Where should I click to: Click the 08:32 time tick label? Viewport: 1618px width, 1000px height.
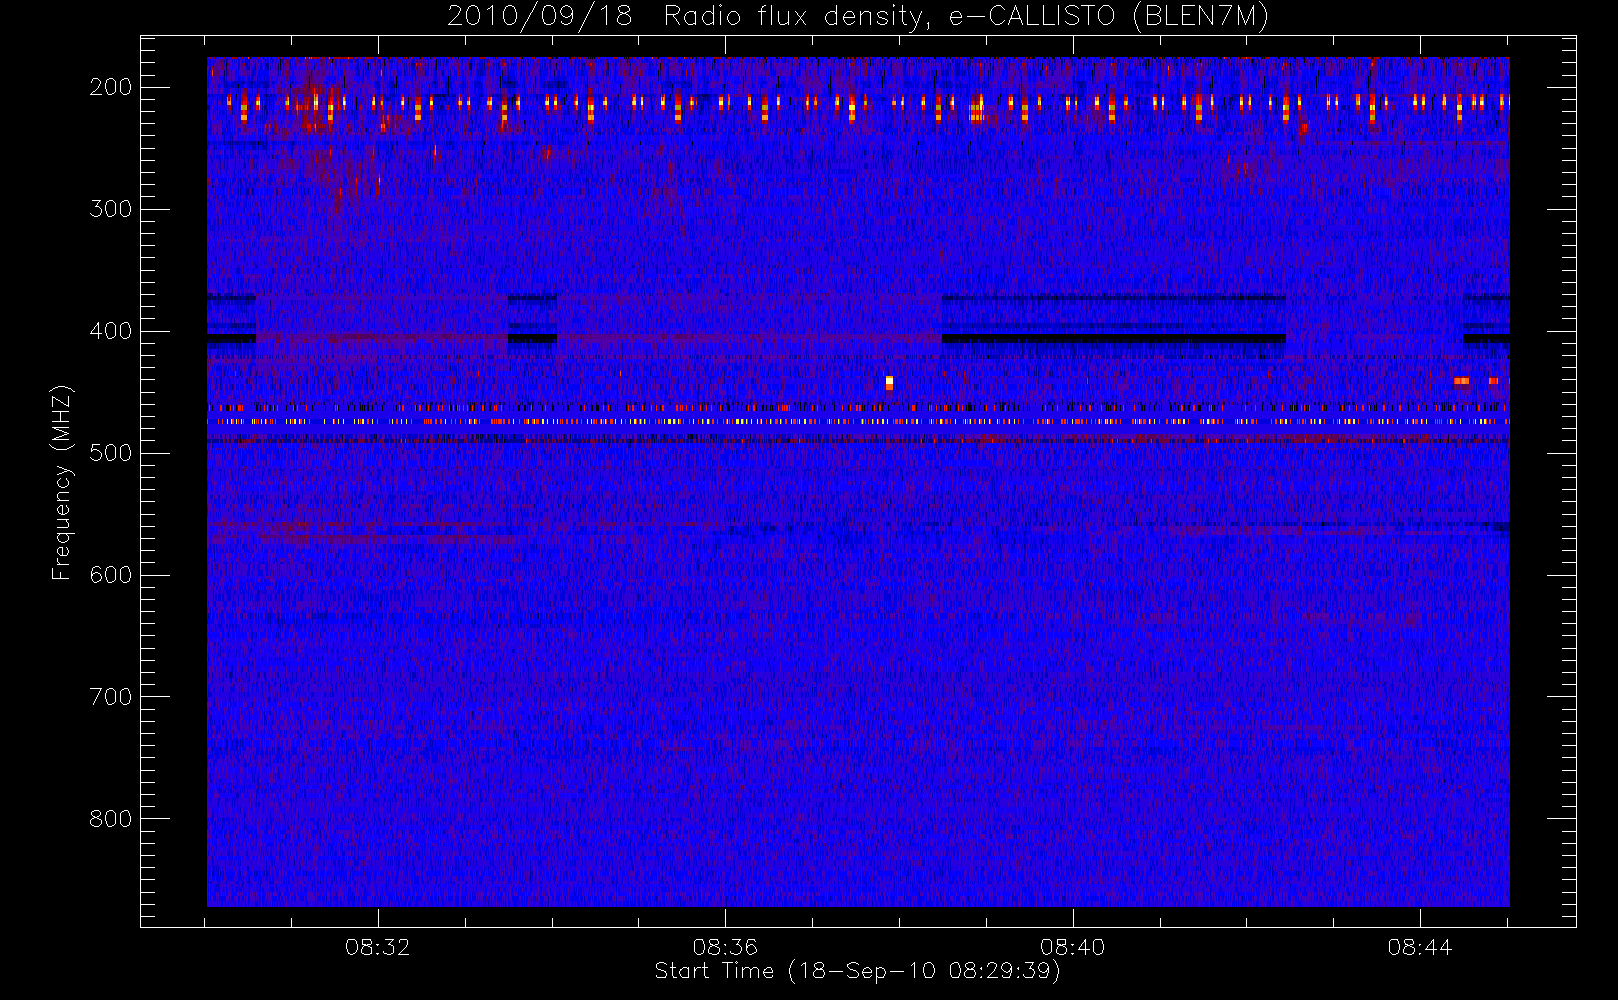[378, 947]
